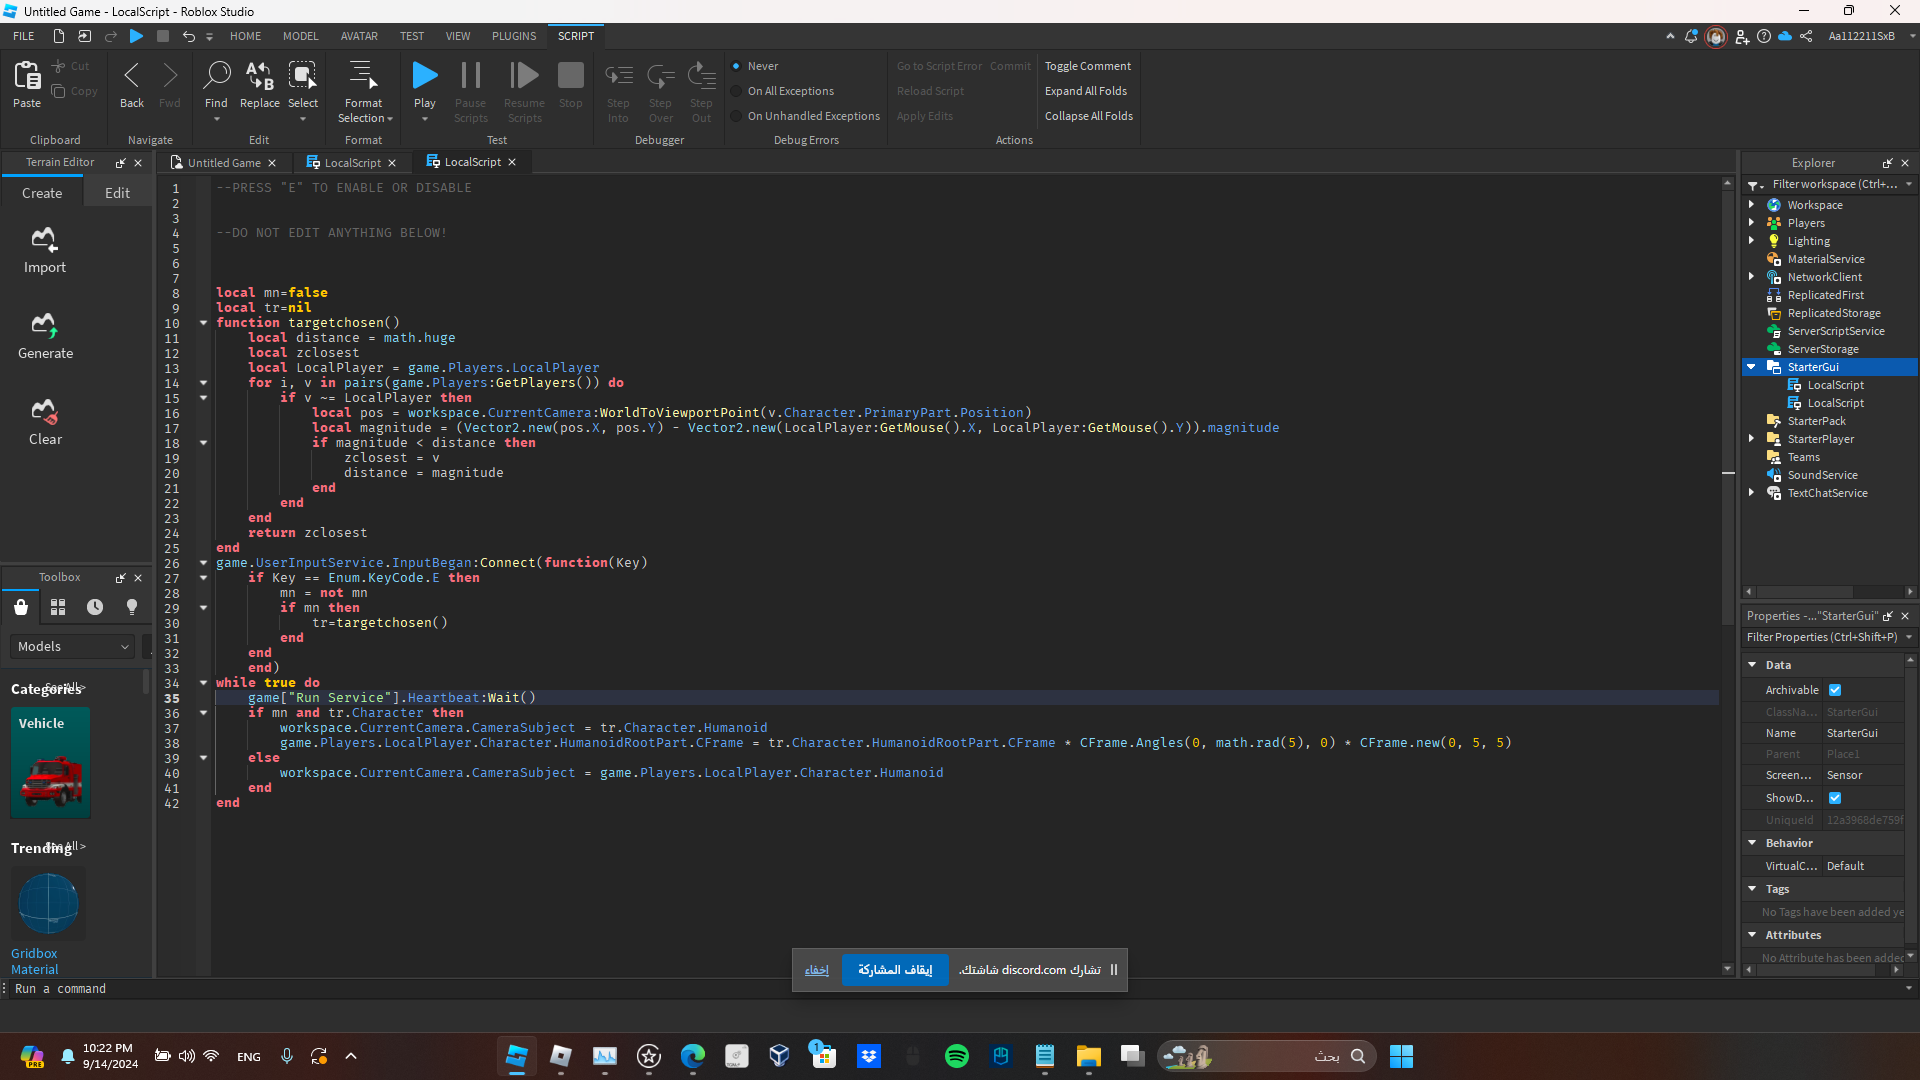
Task: Click Toggle Comment action
Action: (x=1088, y=66)
